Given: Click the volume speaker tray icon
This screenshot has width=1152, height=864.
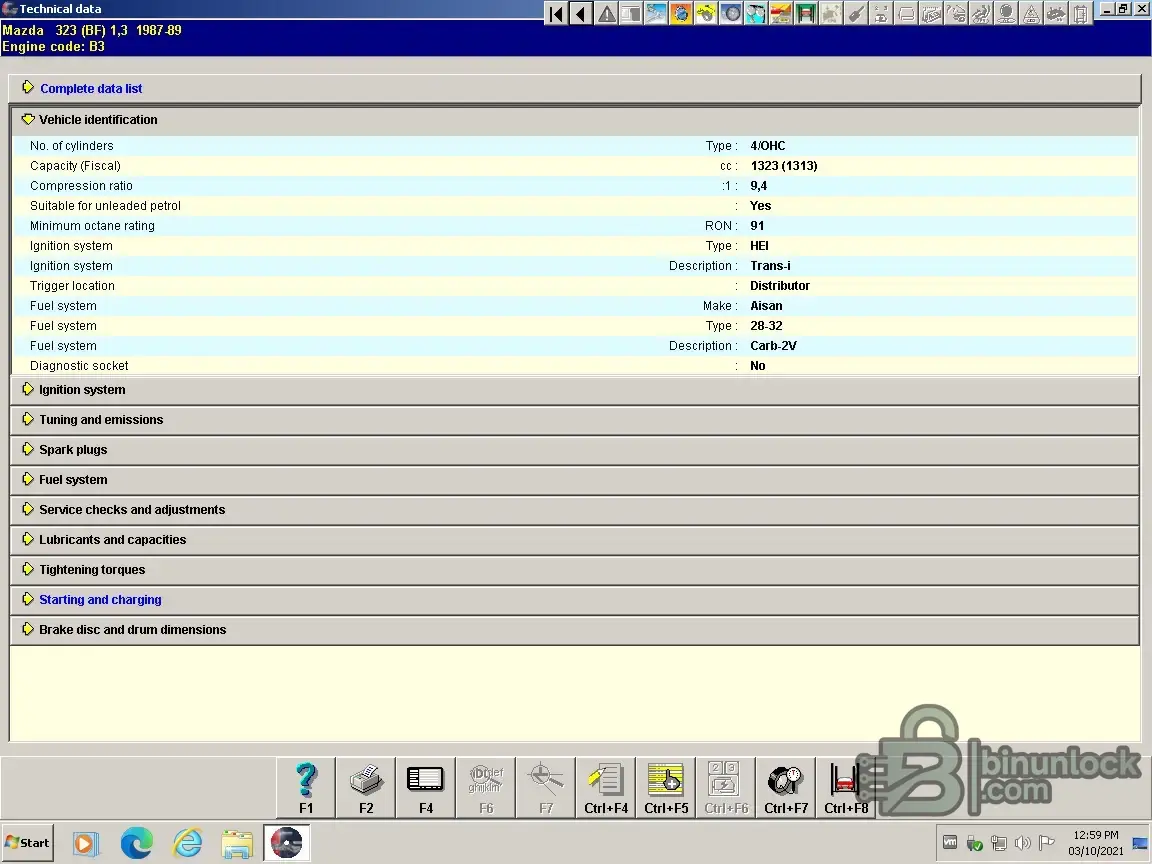Looking at the screenshot, I should [x=1023, y=843].
